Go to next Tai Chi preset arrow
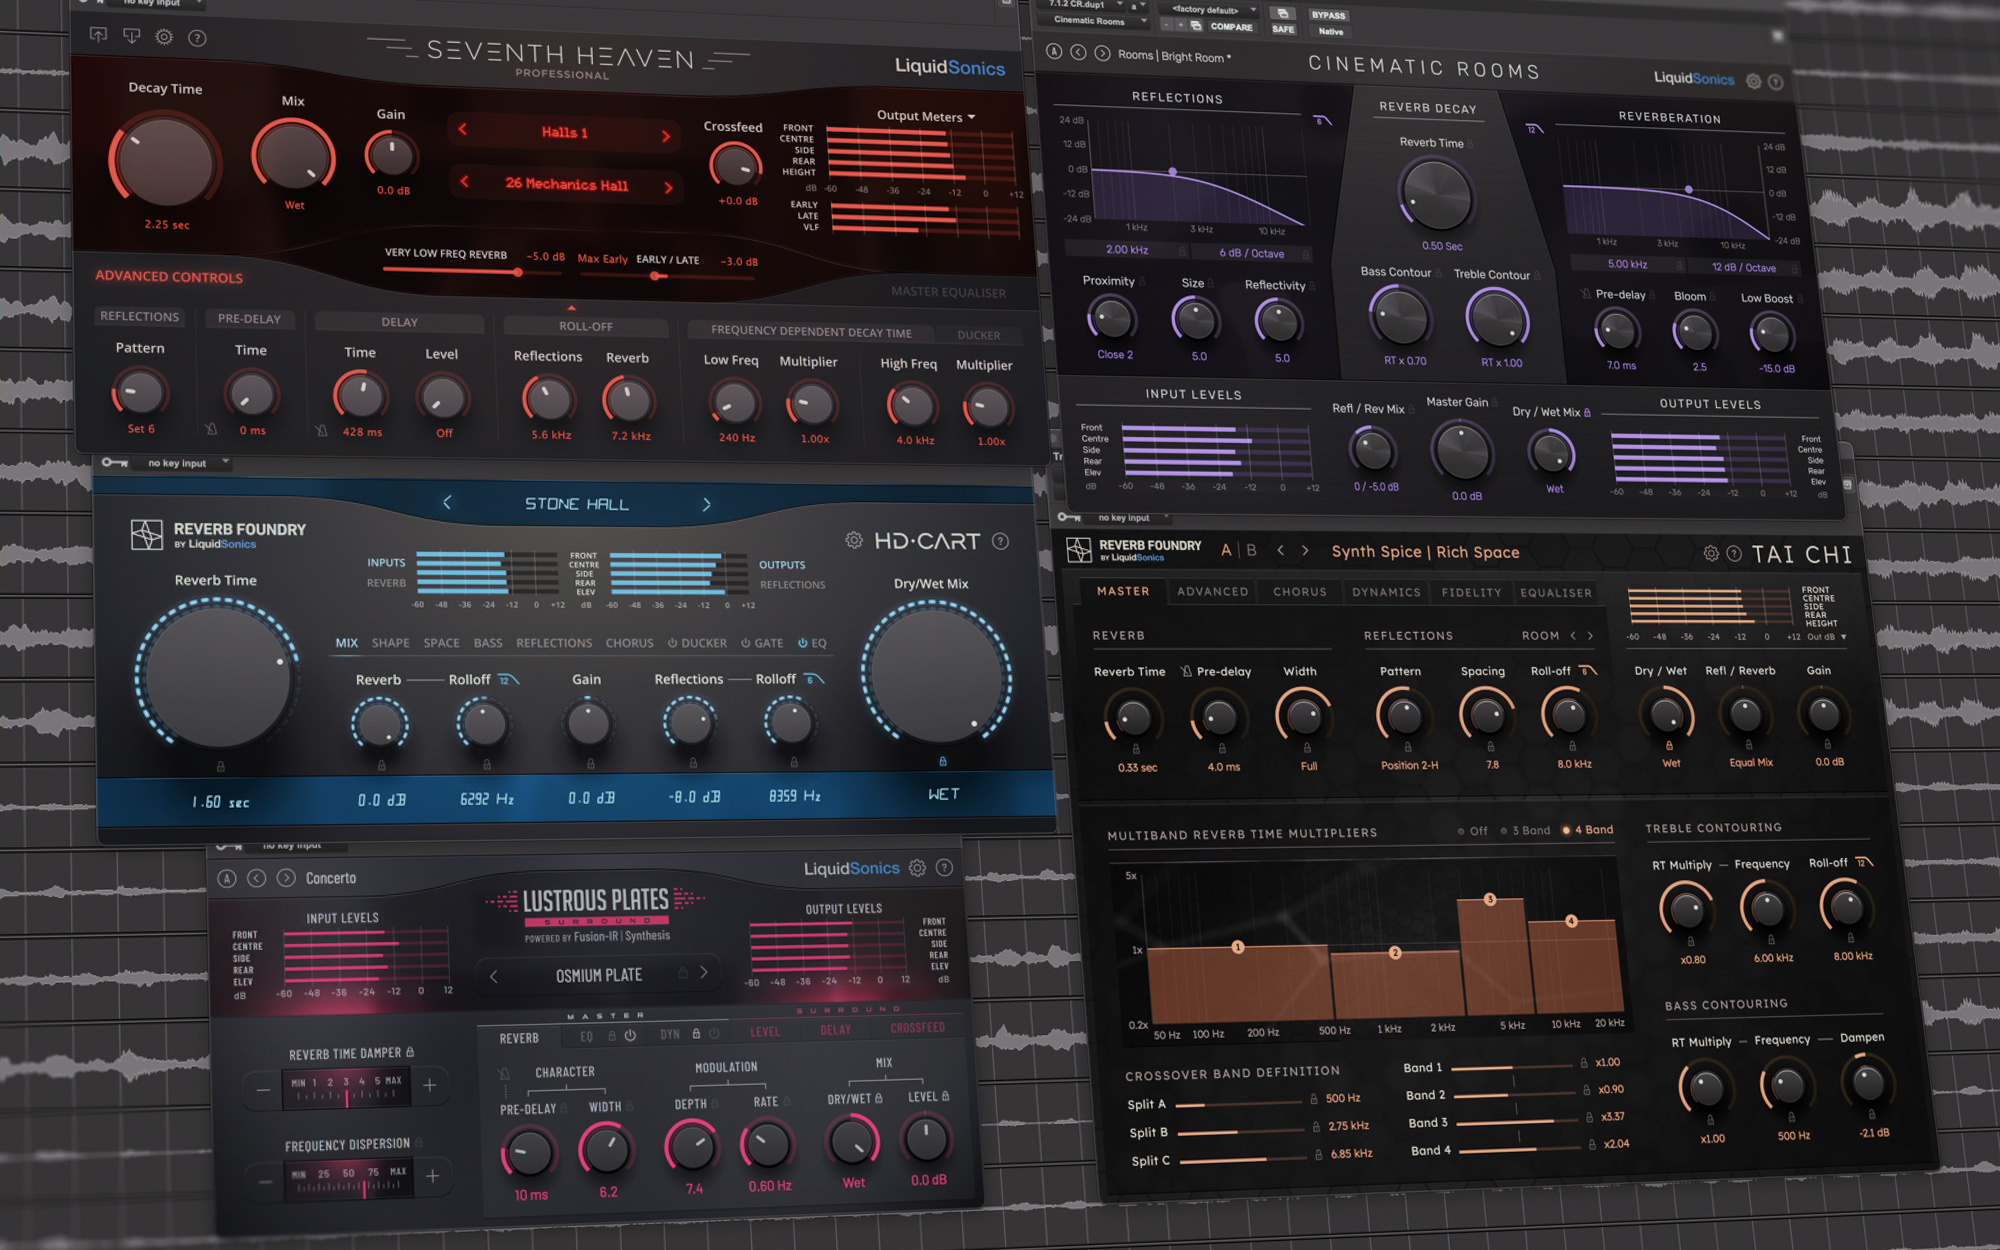The width and height of the screenshot is (2000, 1250). coord(1305,550)
